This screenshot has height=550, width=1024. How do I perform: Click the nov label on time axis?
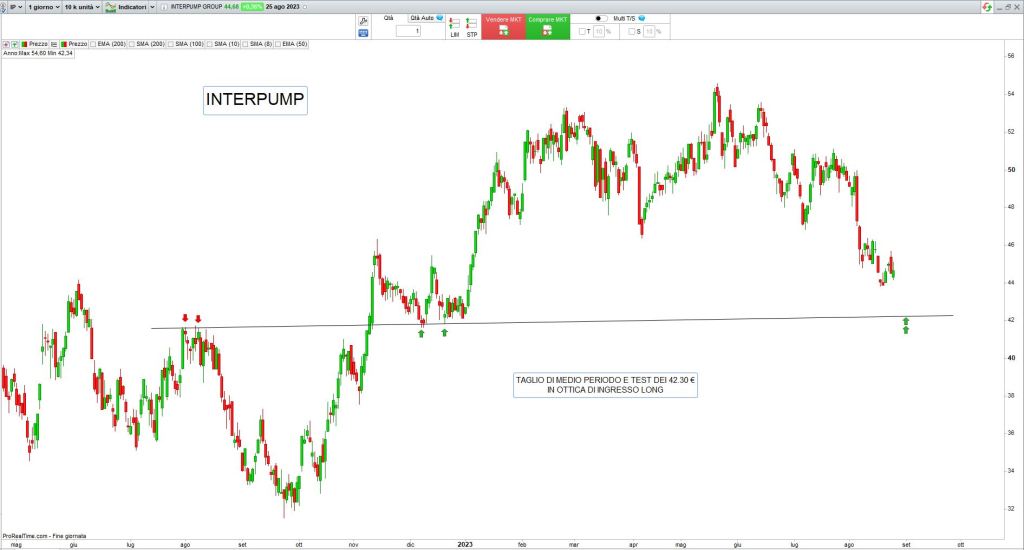pyautogui.click(x=353, y=544)
